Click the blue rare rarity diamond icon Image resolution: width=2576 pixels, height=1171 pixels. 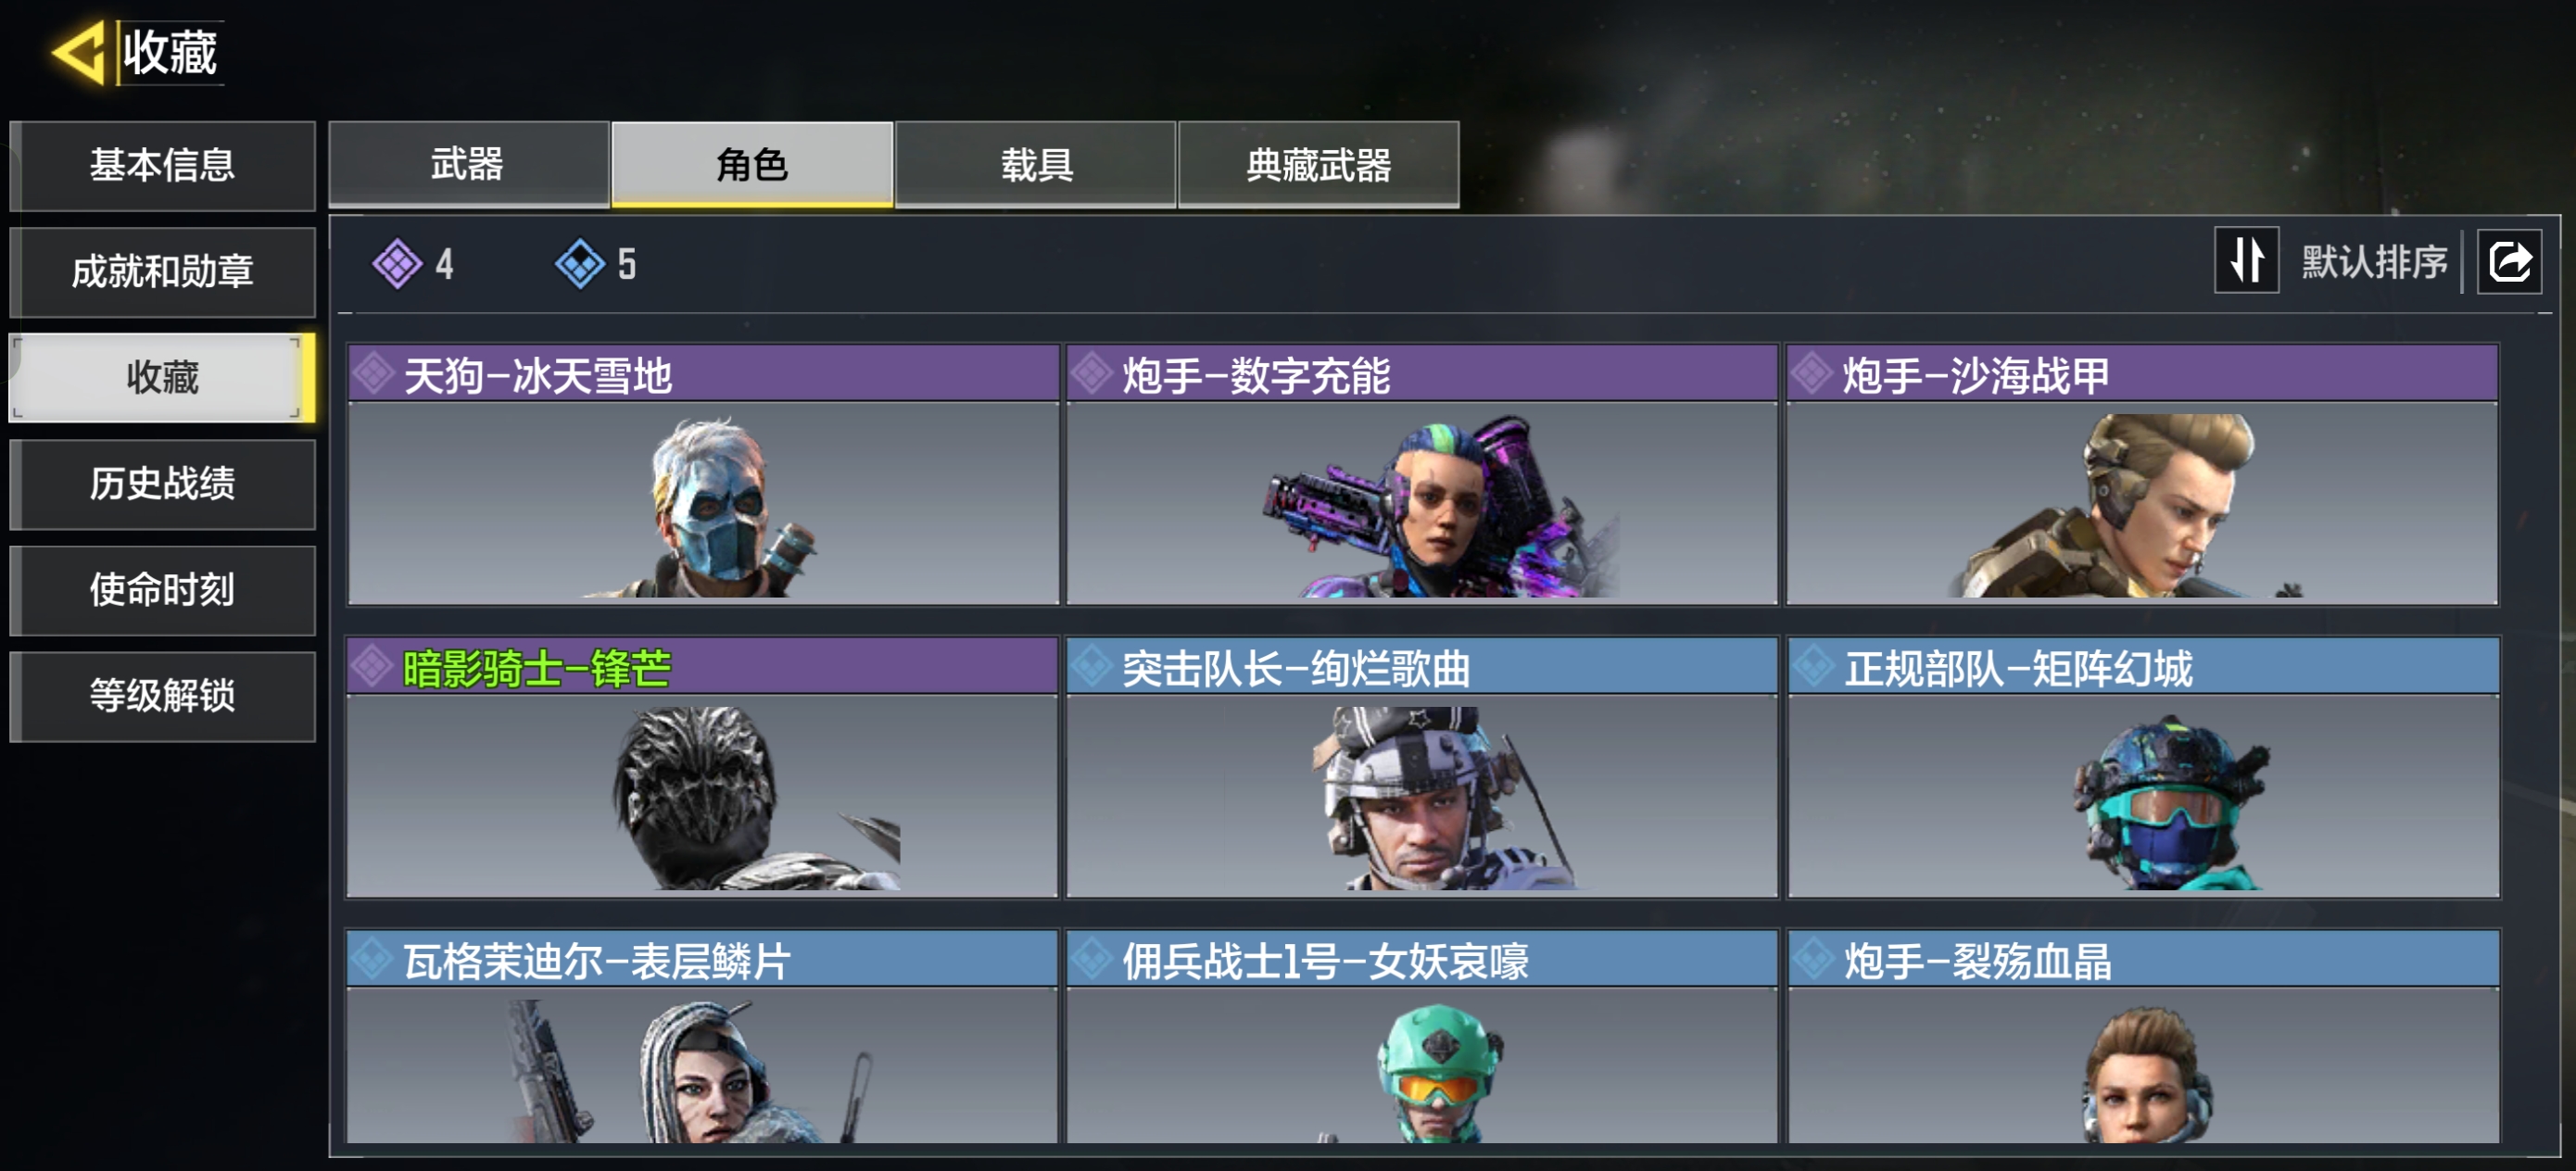pyautogui.click(x=580, y=264)
